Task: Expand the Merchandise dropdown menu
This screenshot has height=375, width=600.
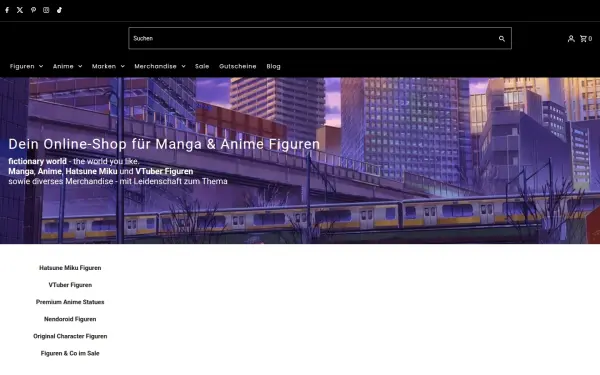Action: (160, 66)
